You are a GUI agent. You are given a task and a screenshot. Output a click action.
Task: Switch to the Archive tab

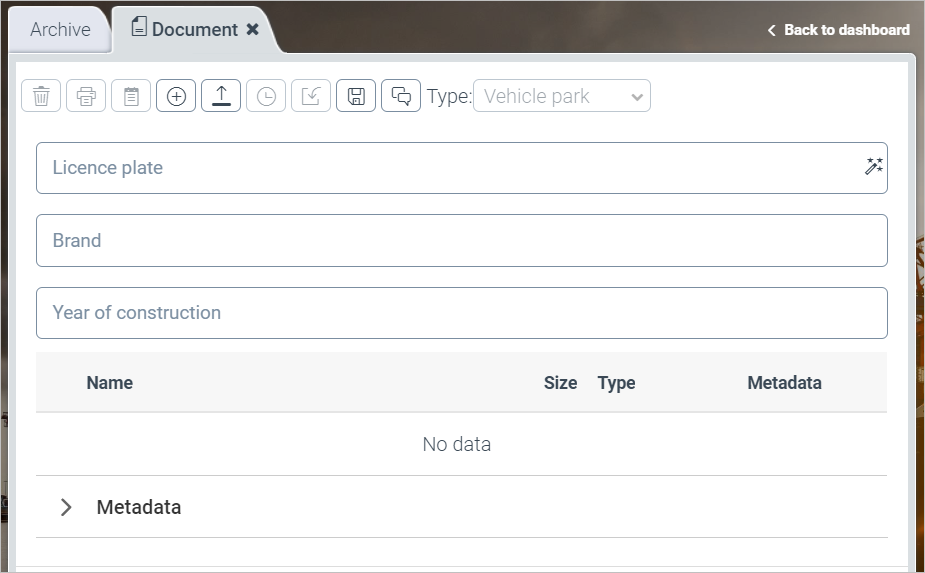coord(60,30)
